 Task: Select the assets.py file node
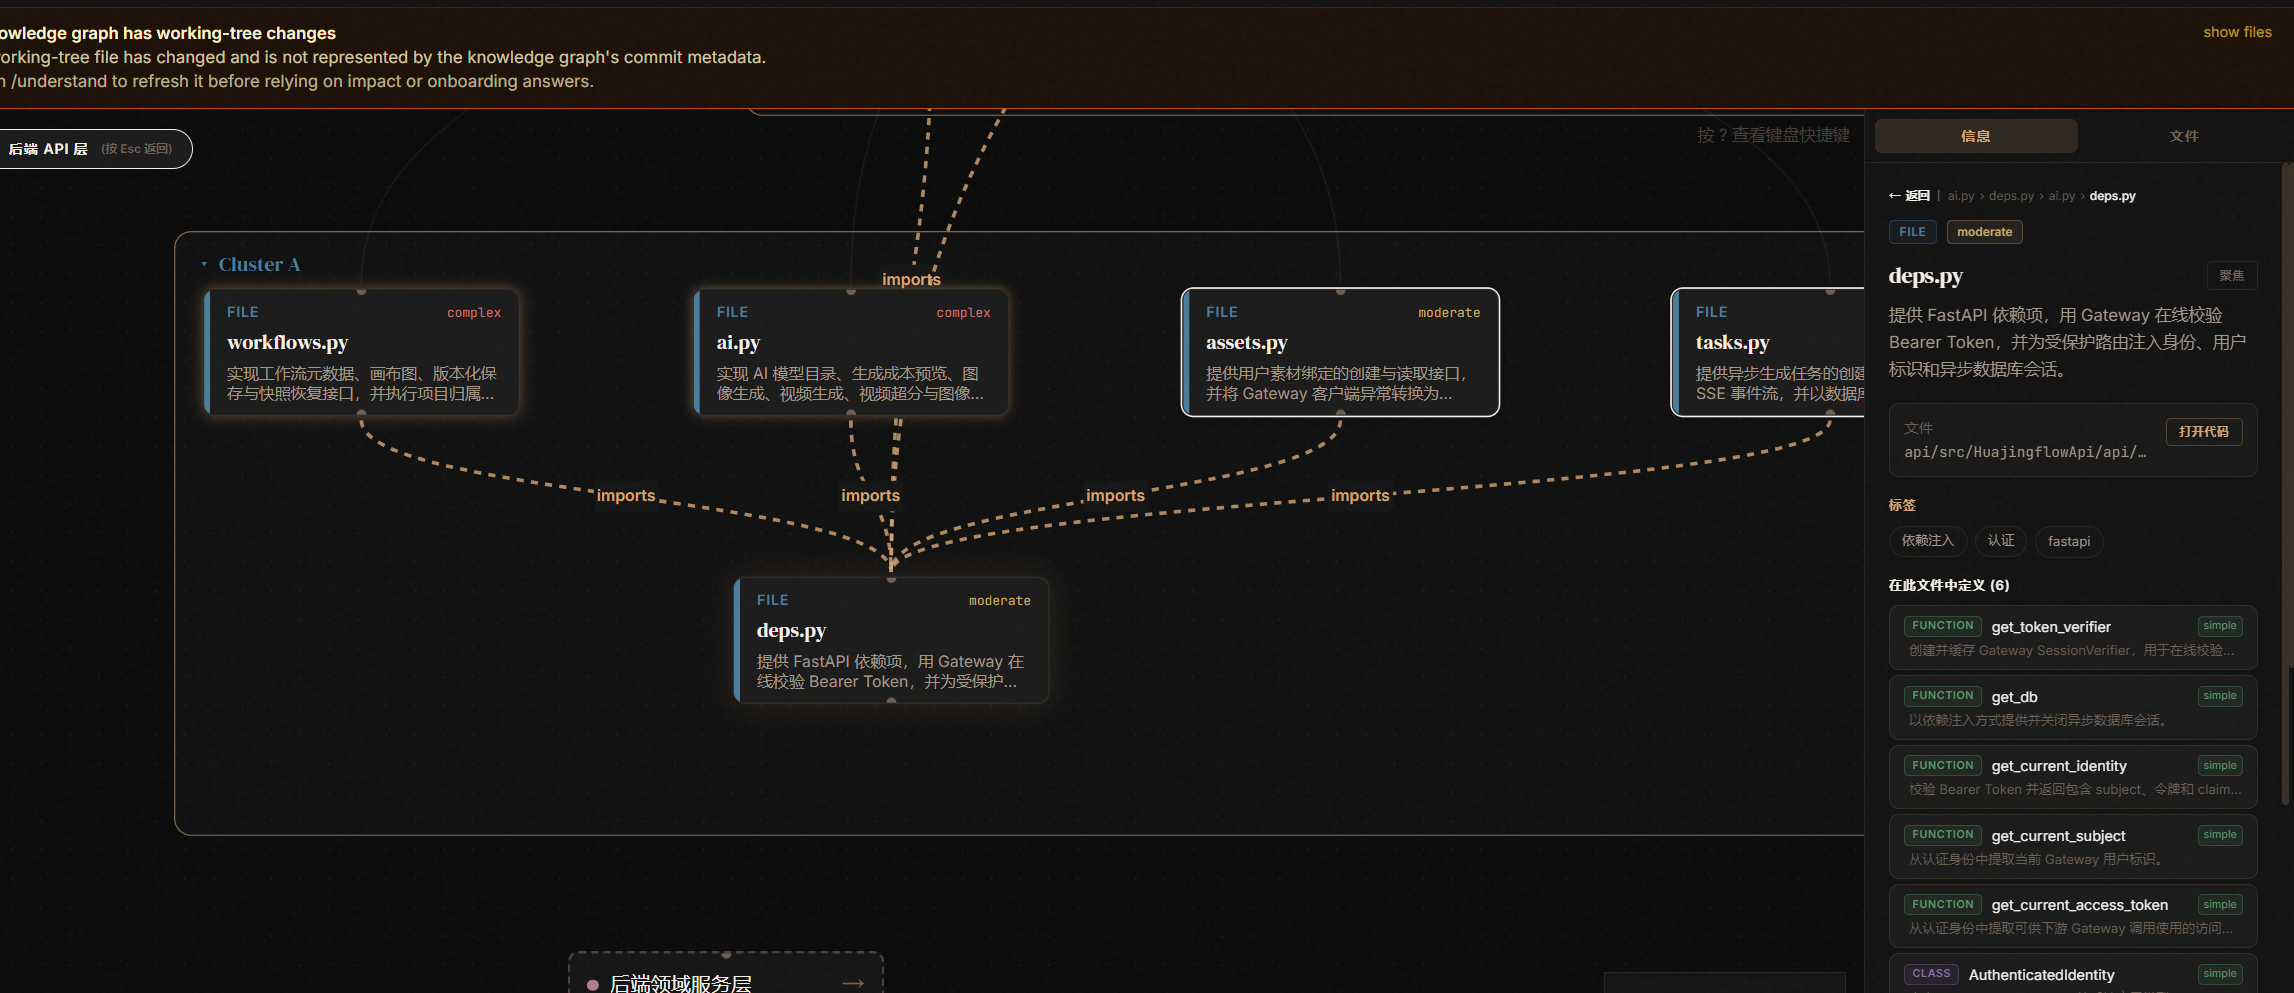click(x=1340, y=352)
